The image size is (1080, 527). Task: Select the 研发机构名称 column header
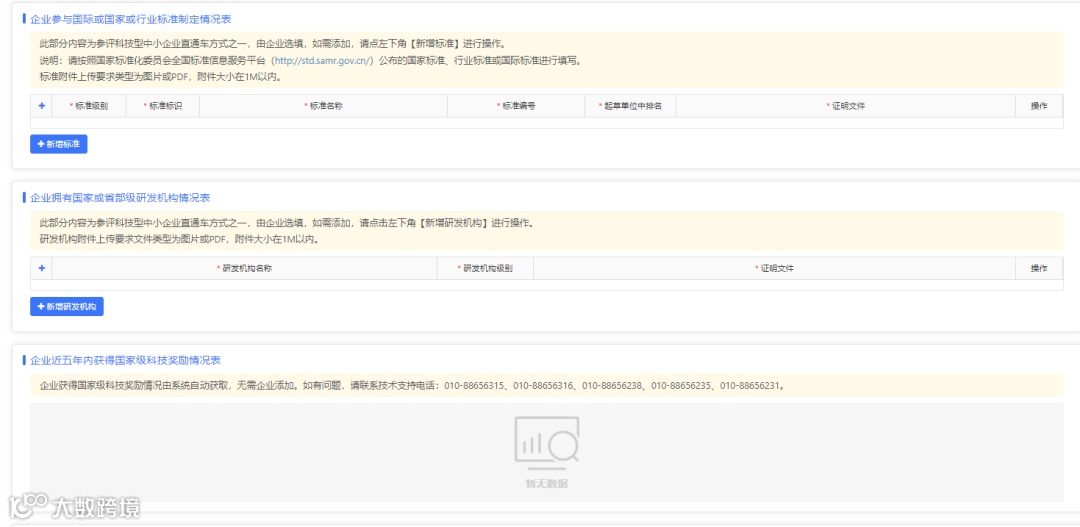245,268
